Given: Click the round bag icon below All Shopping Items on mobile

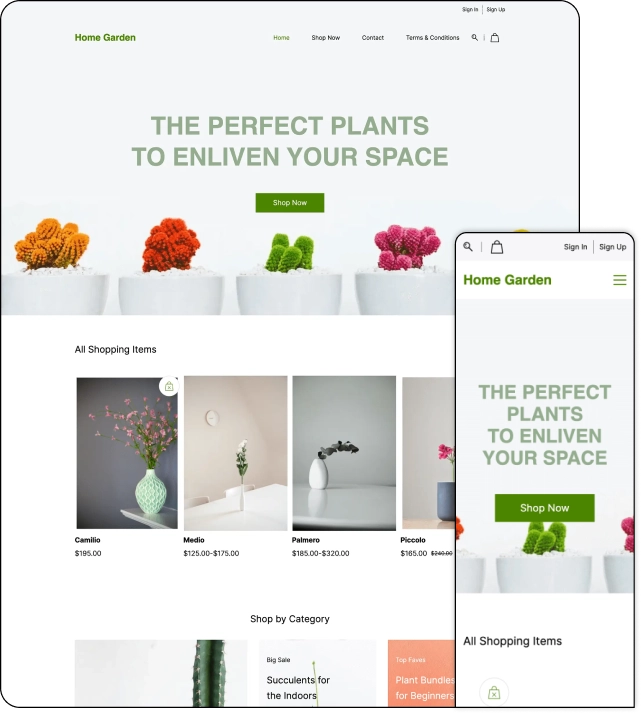Looking at the screenshot, I should pos(494,693).
